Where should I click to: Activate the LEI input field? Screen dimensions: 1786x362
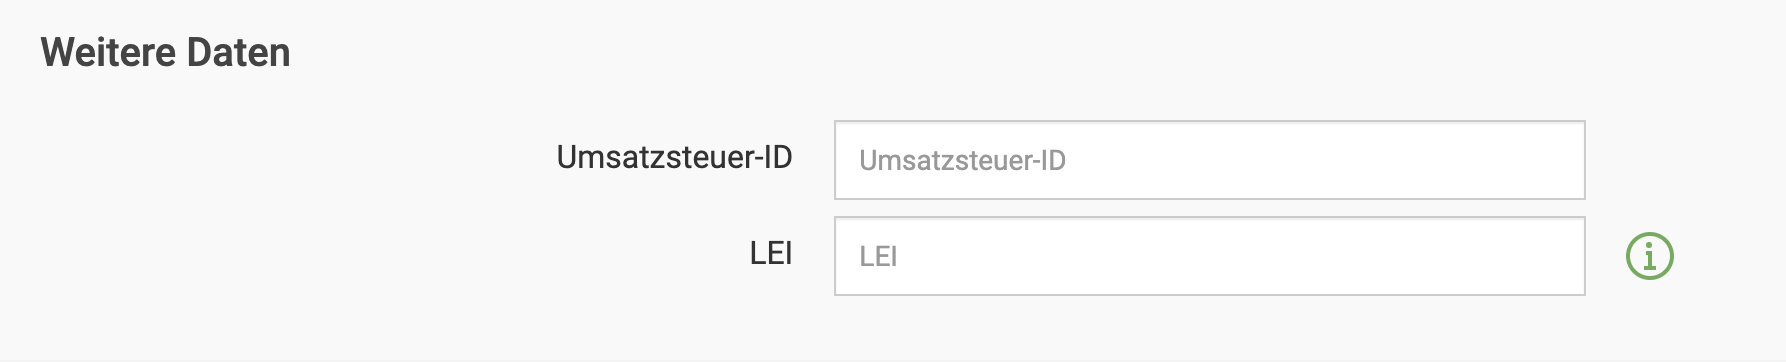[x=1210, y=256]
